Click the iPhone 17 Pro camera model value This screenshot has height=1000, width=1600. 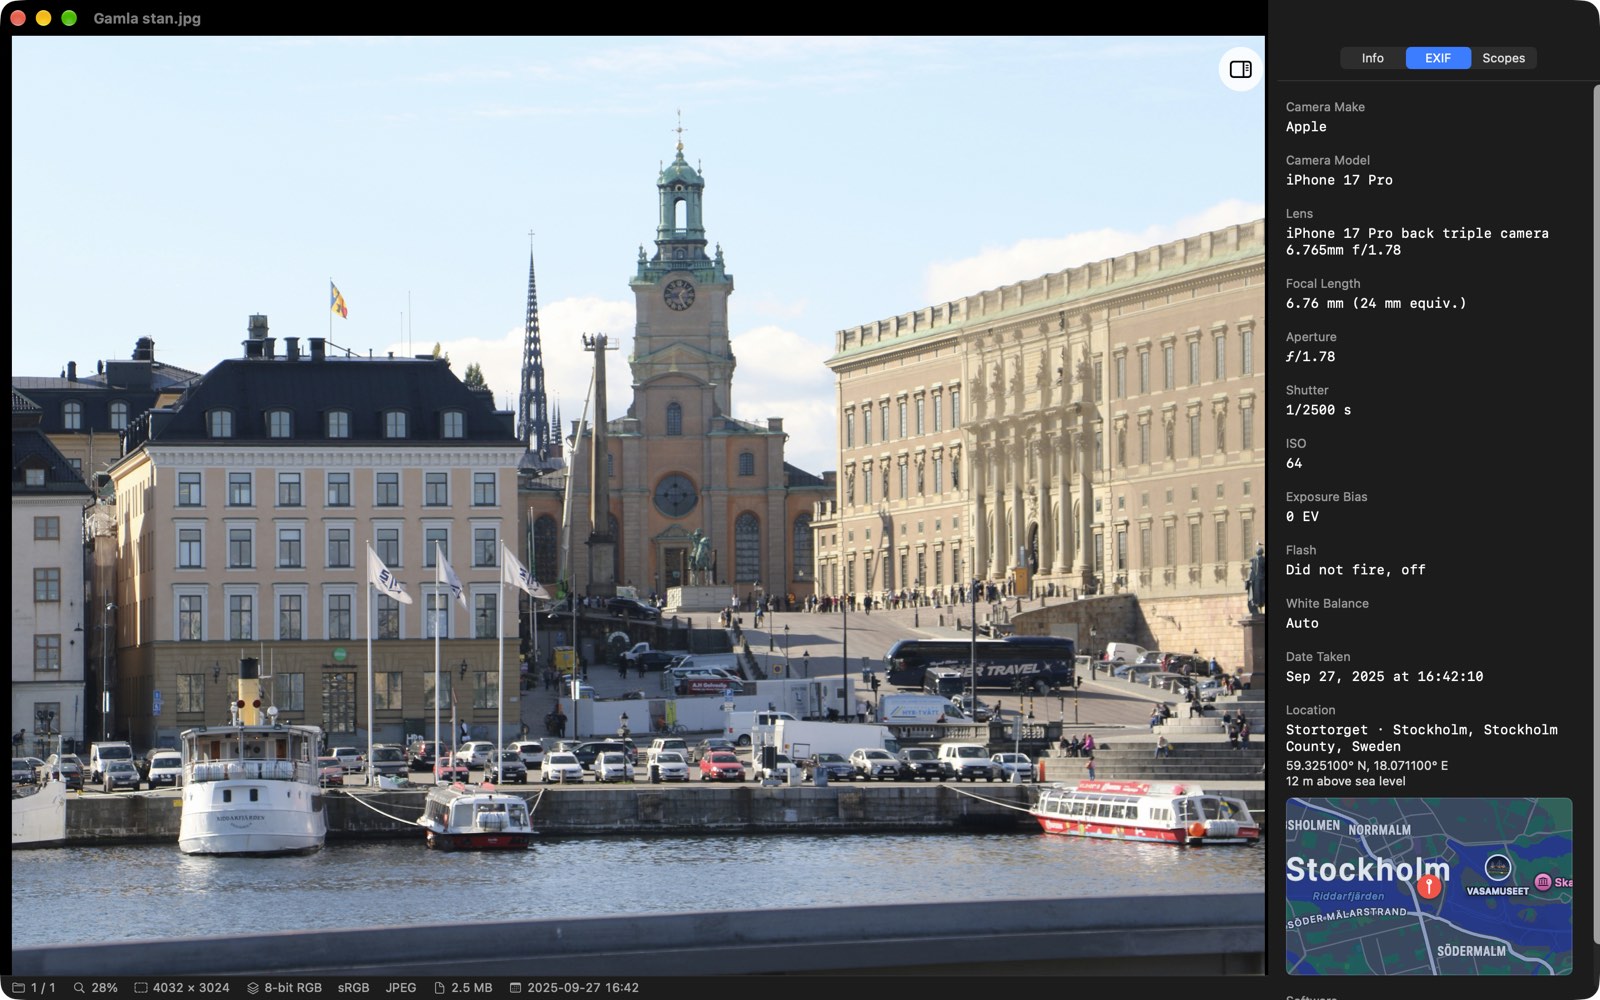[x=1339, y=180]
